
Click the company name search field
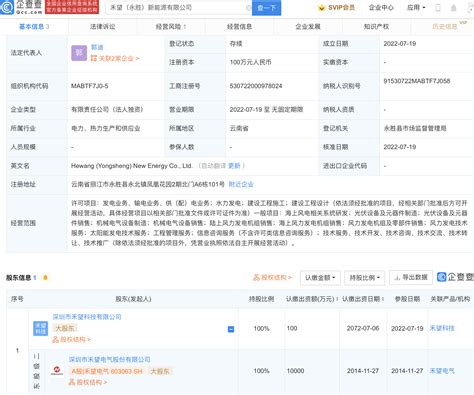(x=178, y=7)
